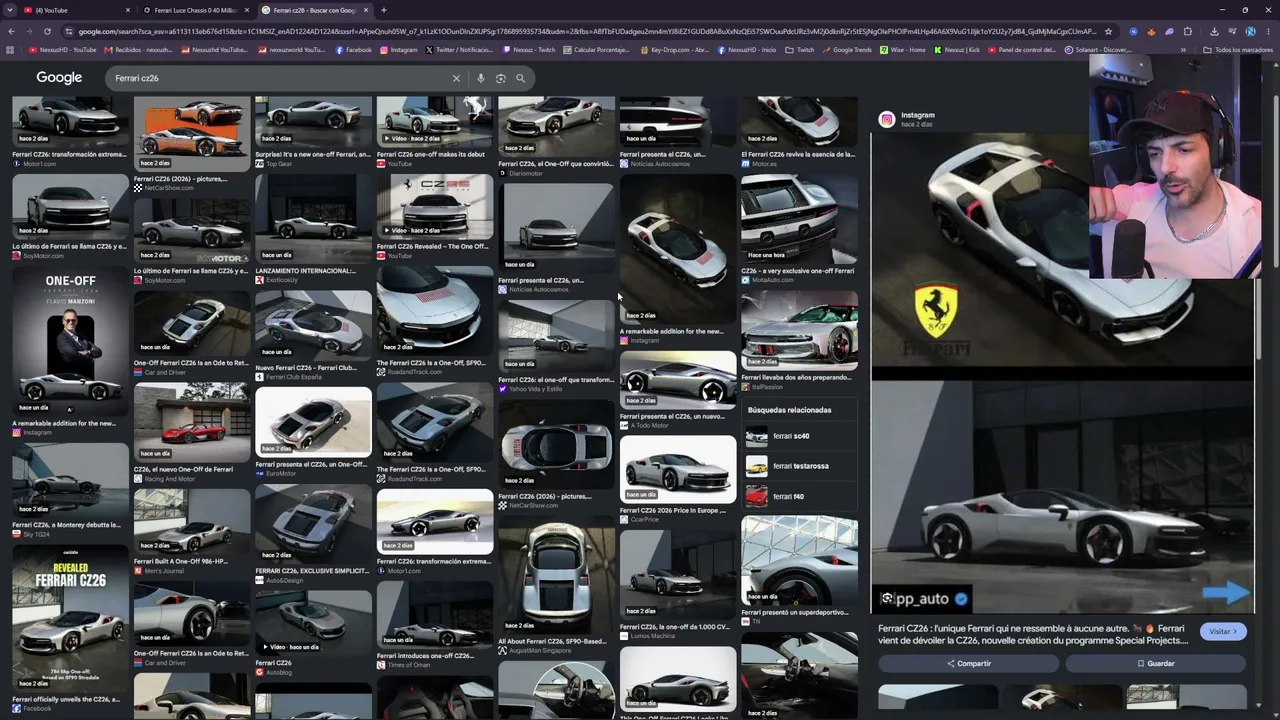Open the REVEALED FERRARI CZ26 image result
The width and height of the screenshot is (1280, 720).
pyautogui.click(x=70, y=617)
